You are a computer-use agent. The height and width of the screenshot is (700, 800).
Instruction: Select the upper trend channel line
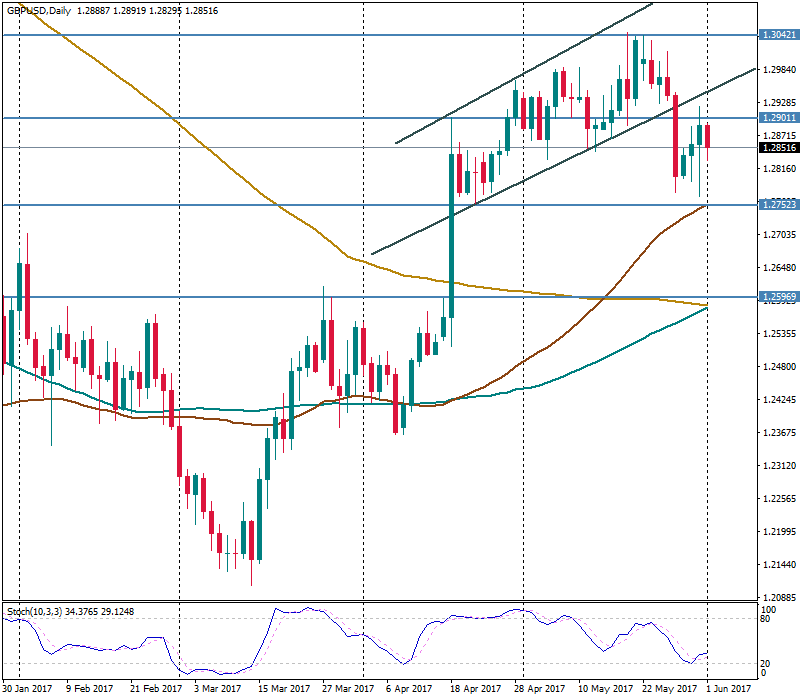click(520, 76)
